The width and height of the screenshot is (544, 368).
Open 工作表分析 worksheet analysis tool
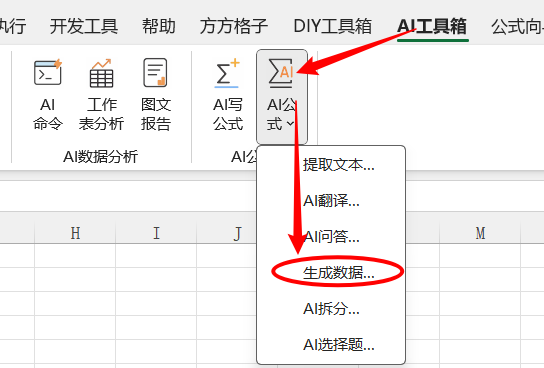pos(101,94)
